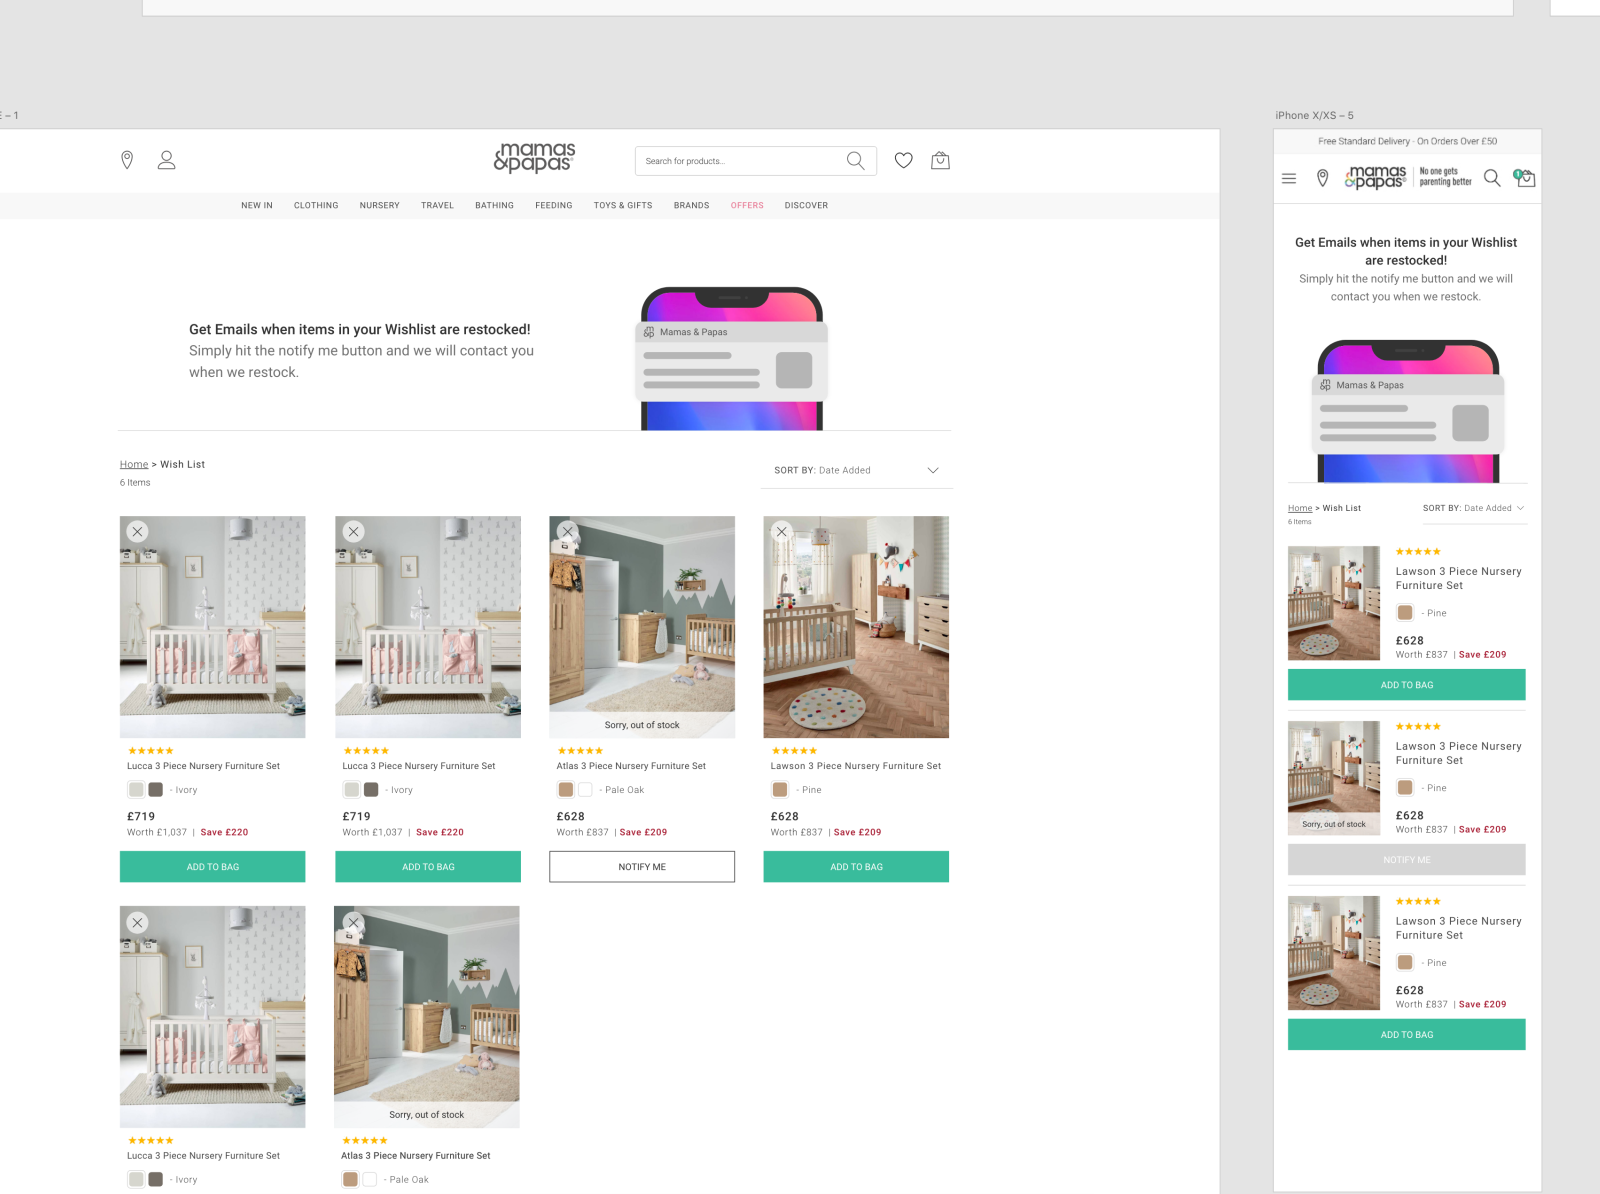Viewport: 1600px width, 1194px height.
Task: Tap the location pin icon on iPhone header
Action: 1322,178
